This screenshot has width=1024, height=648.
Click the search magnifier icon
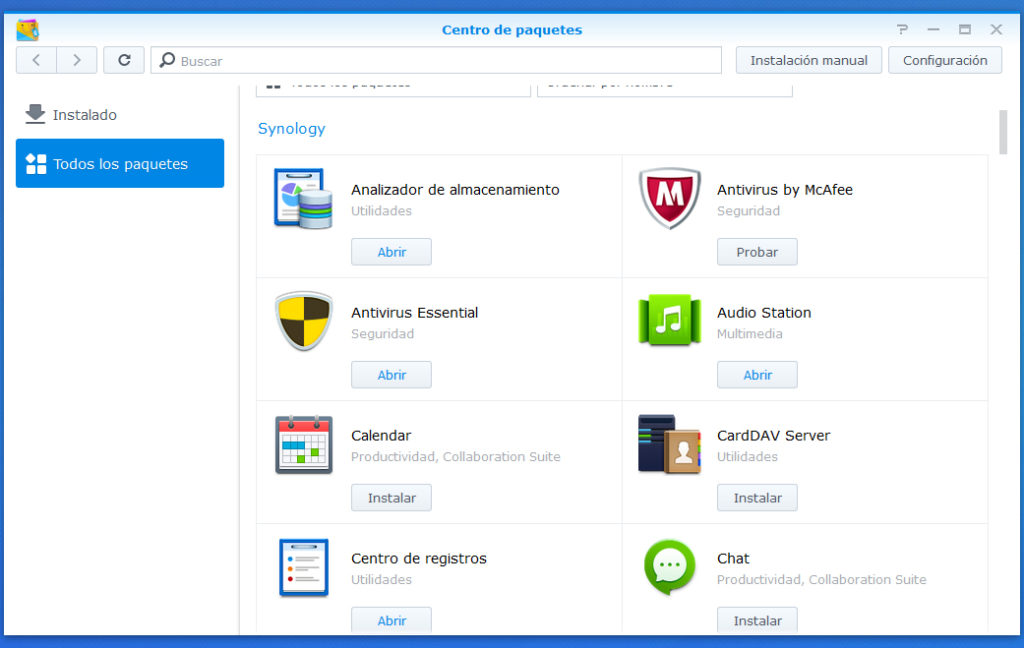tap(167, 60)
